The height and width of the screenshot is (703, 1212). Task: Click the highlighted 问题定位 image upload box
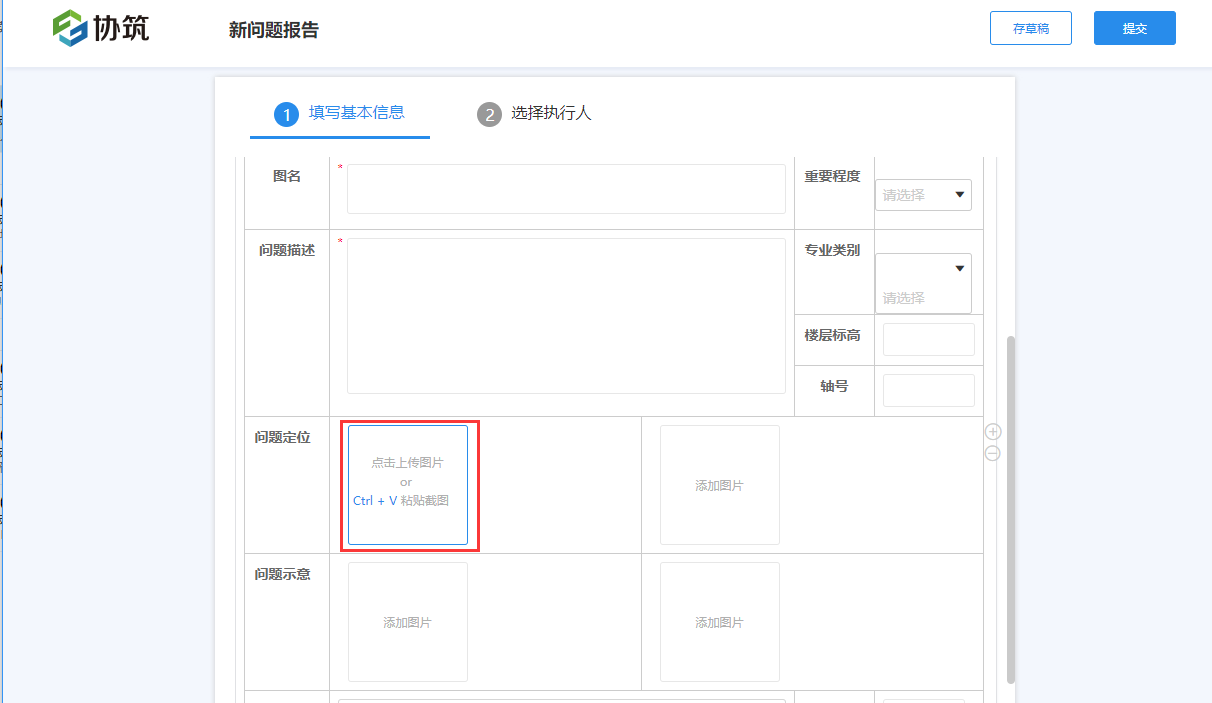tap(407, 485)
